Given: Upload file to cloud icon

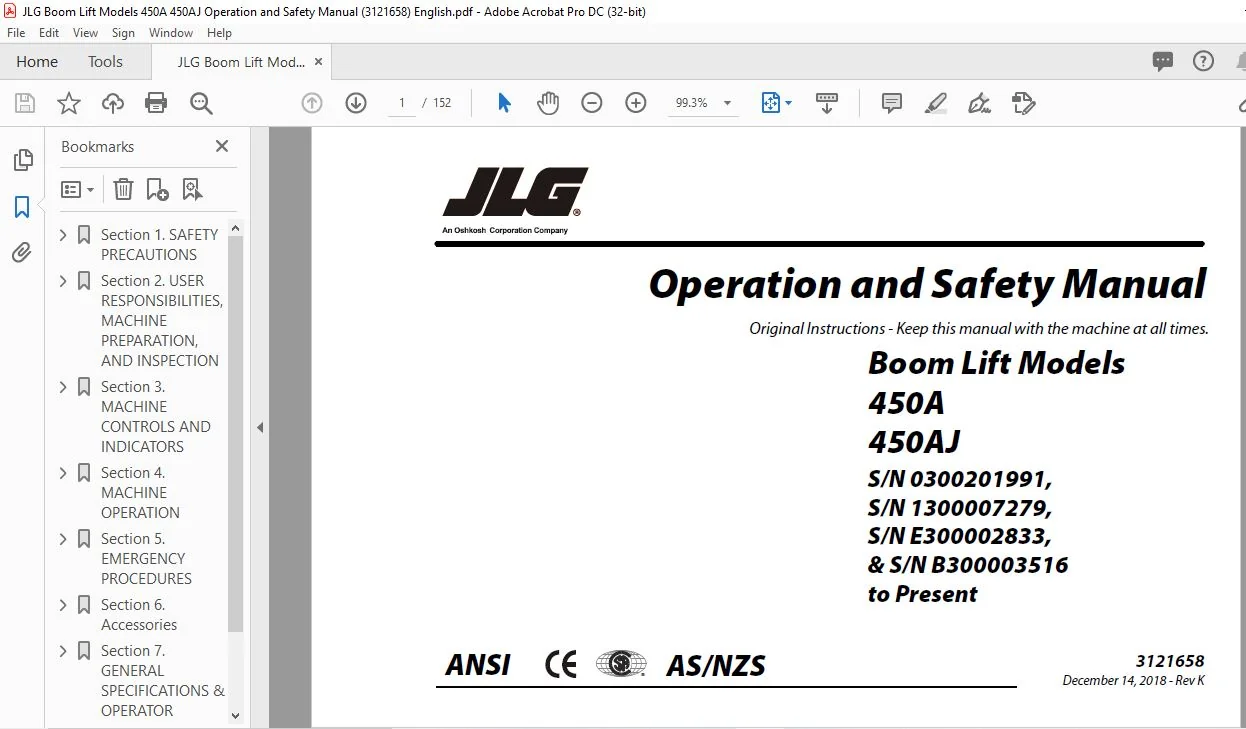Looking at the screenshot, I should [x=113, y=103].
